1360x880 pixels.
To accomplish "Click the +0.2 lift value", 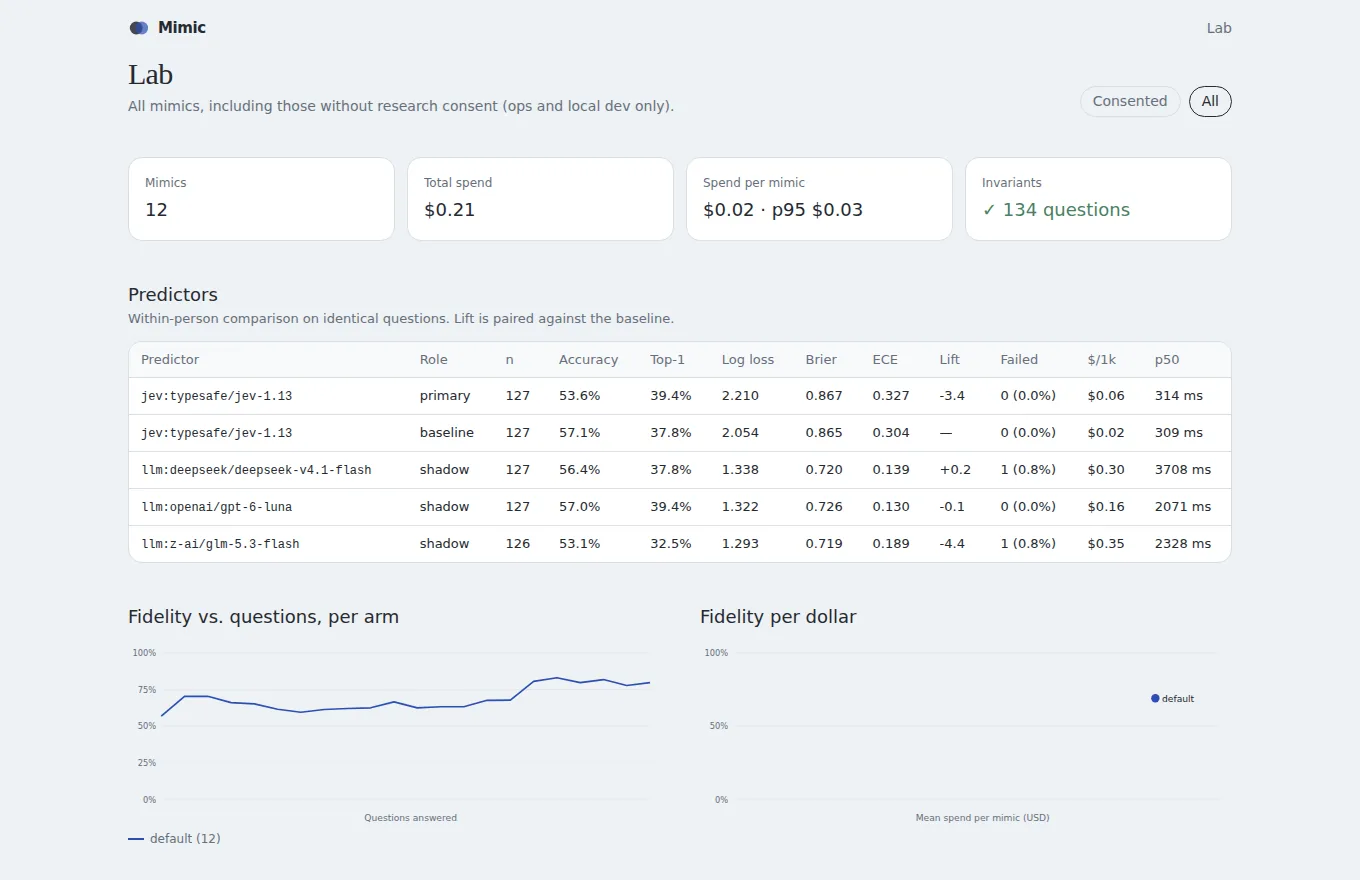I will pos(955,470).
